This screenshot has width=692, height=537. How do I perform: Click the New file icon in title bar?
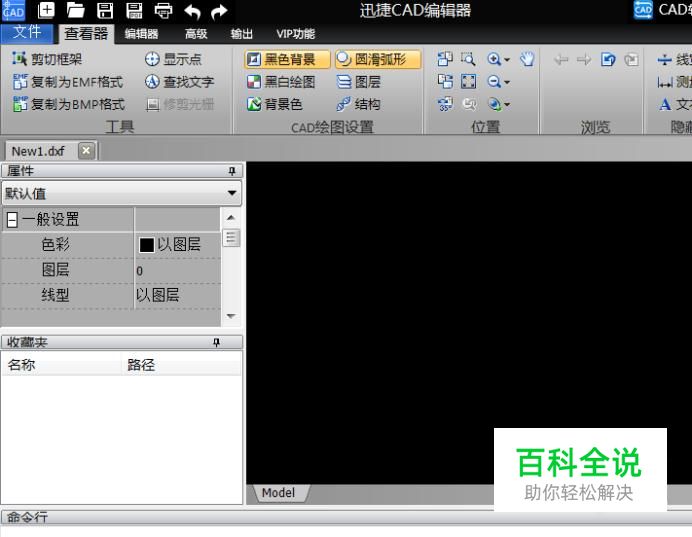click(x=46, y=10)
